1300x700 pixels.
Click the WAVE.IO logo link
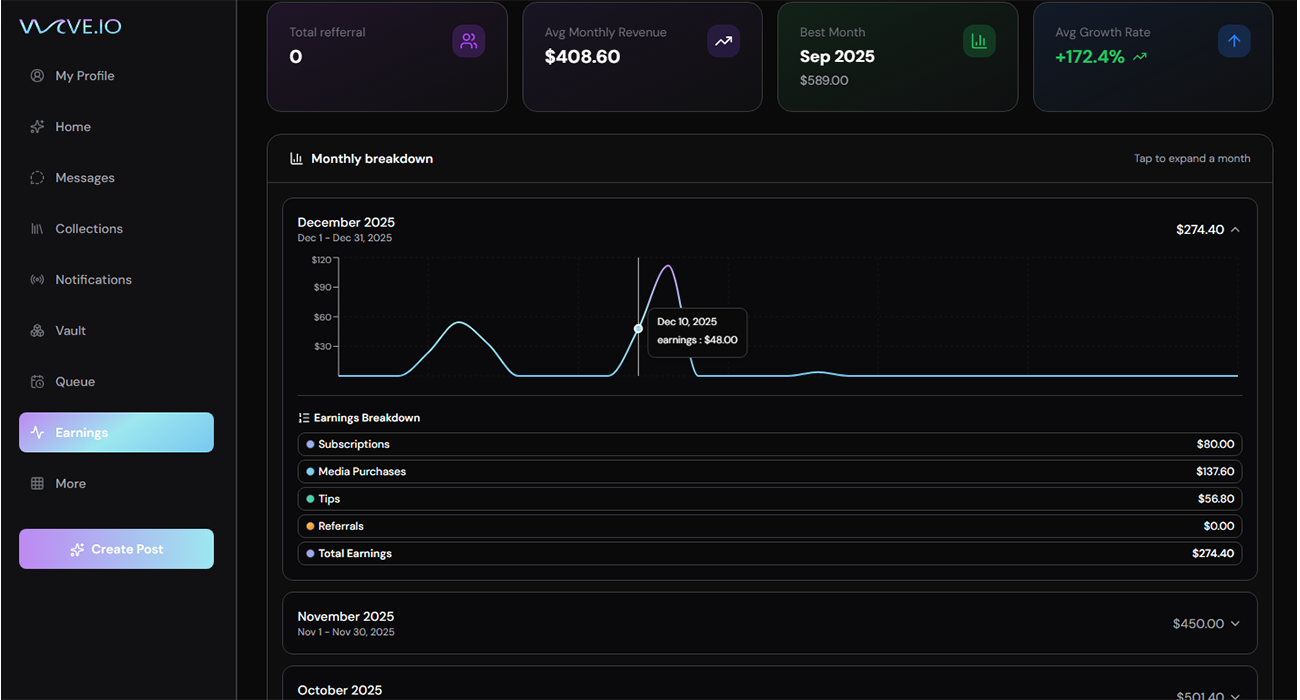(x=70, y=27)
